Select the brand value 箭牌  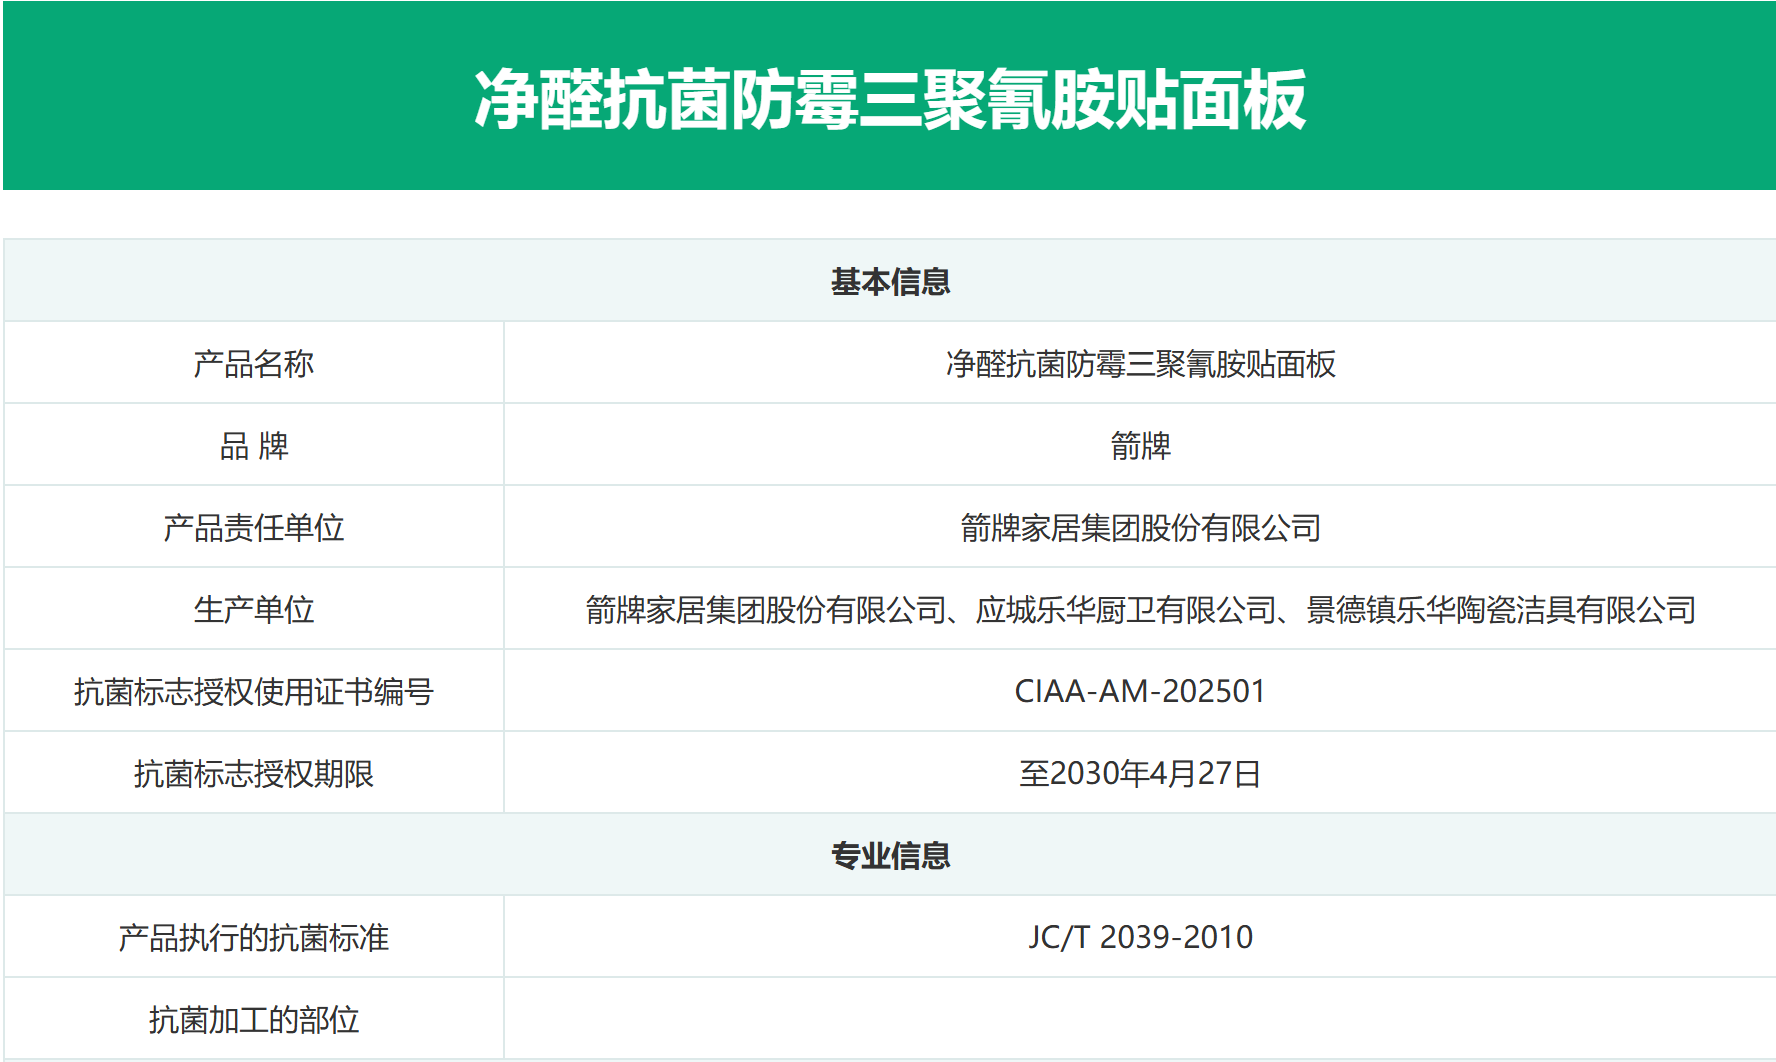click(x=1140, y=446)
